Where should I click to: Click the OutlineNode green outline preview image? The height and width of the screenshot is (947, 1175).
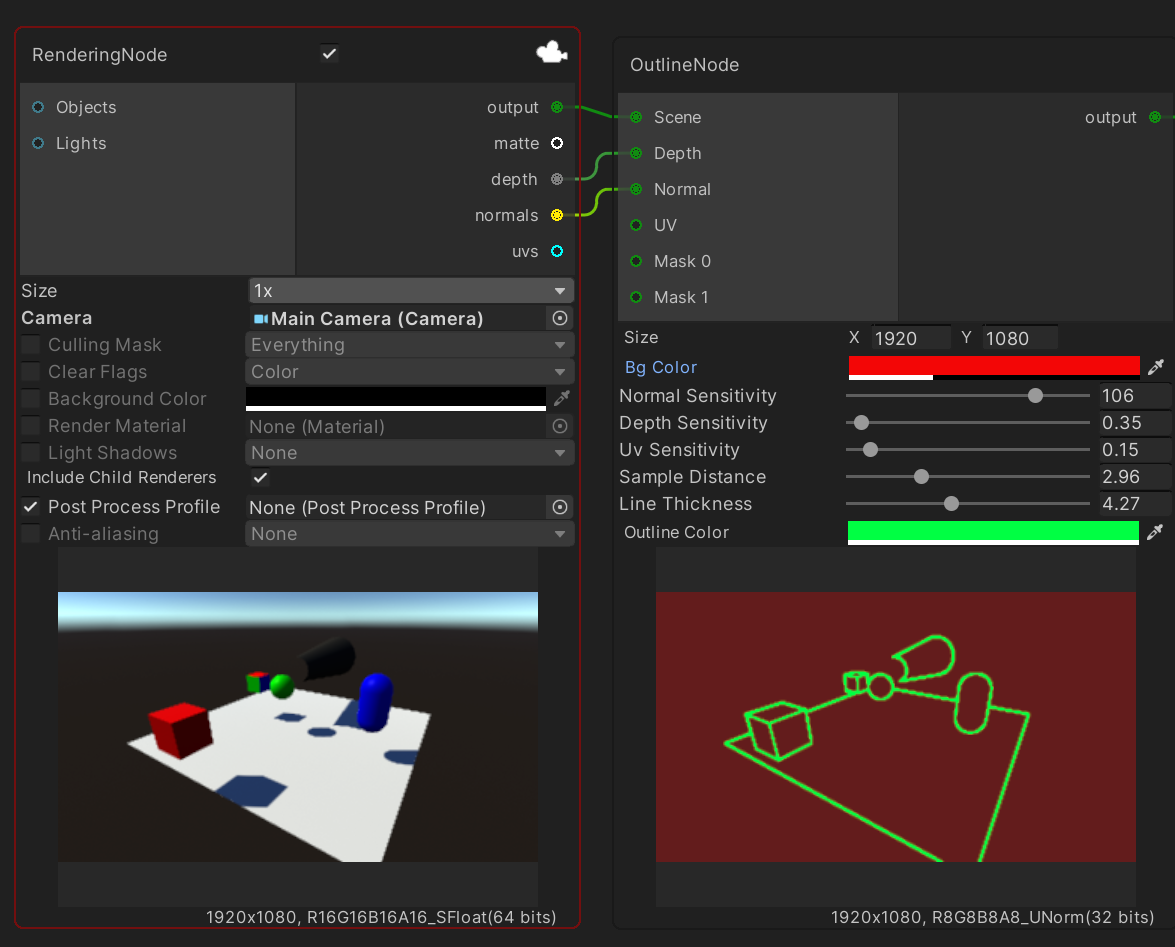coord(895,725)
